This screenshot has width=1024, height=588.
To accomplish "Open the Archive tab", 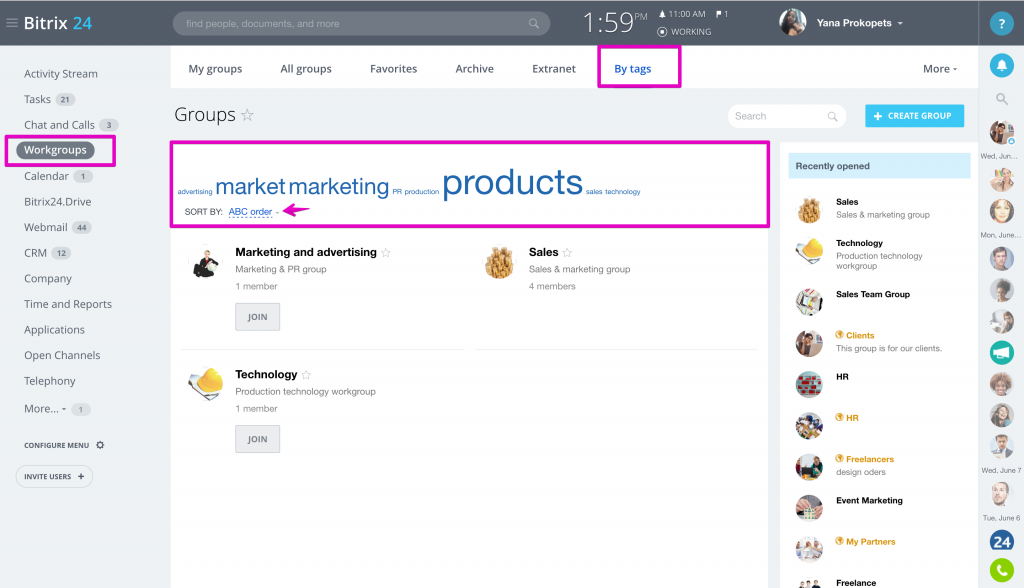I will click(474, 69).
